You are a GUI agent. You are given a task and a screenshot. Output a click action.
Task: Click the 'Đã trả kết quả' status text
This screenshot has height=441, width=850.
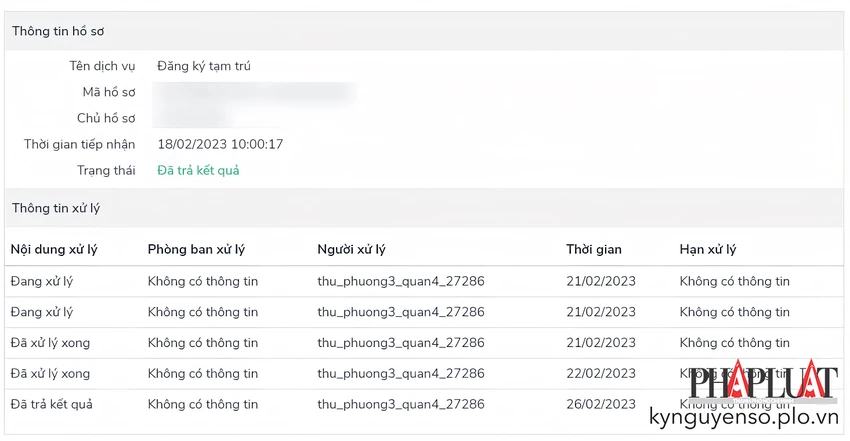coord(198,170)
